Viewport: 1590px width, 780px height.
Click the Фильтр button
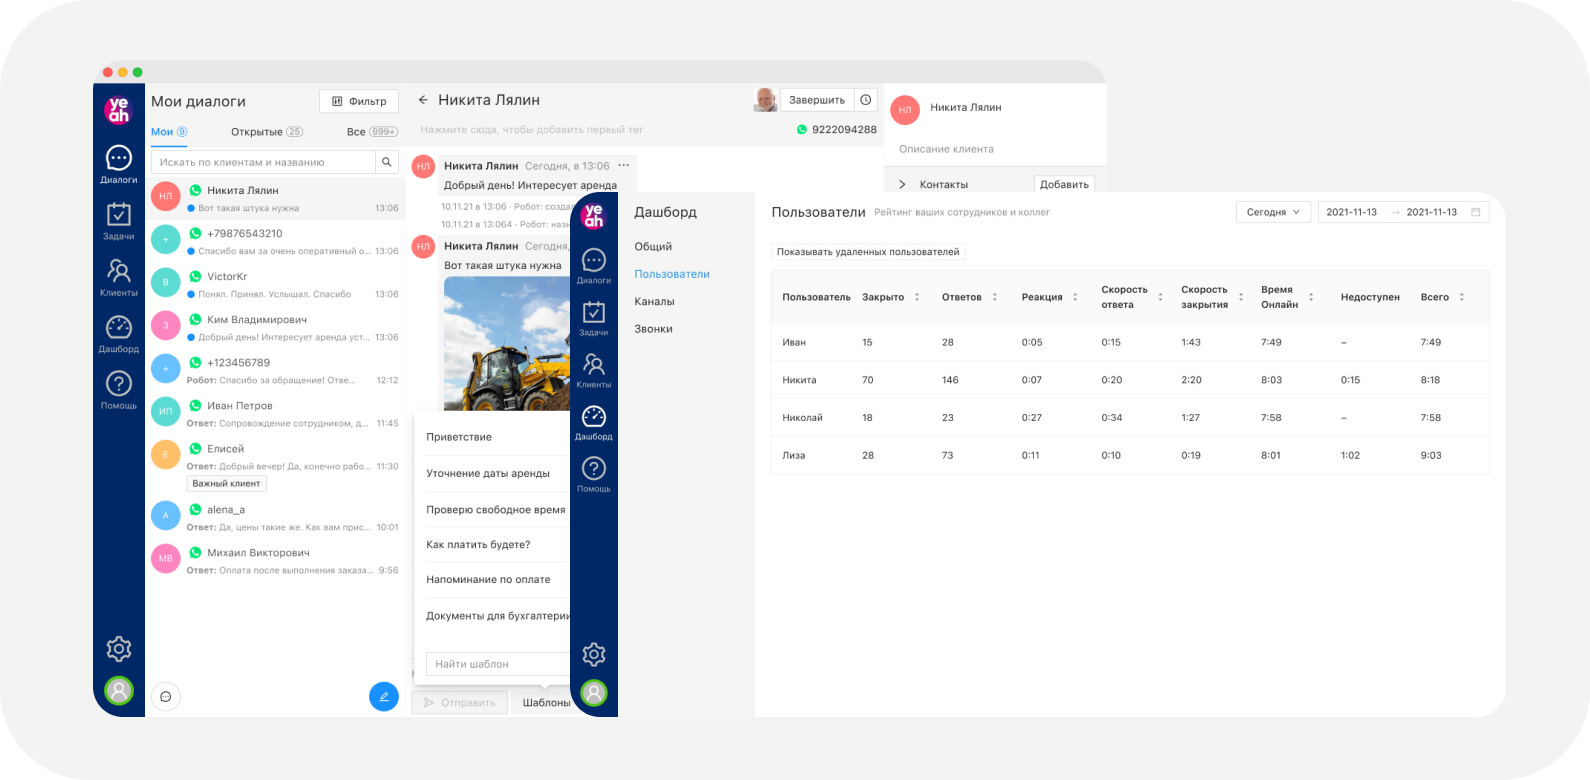click(359, 101)
